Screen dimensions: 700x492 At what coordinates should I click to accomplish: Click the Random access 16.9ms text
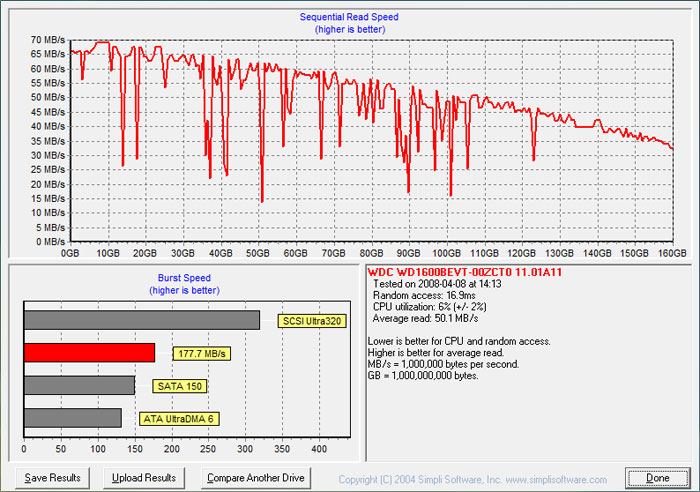tap(424, 295)
